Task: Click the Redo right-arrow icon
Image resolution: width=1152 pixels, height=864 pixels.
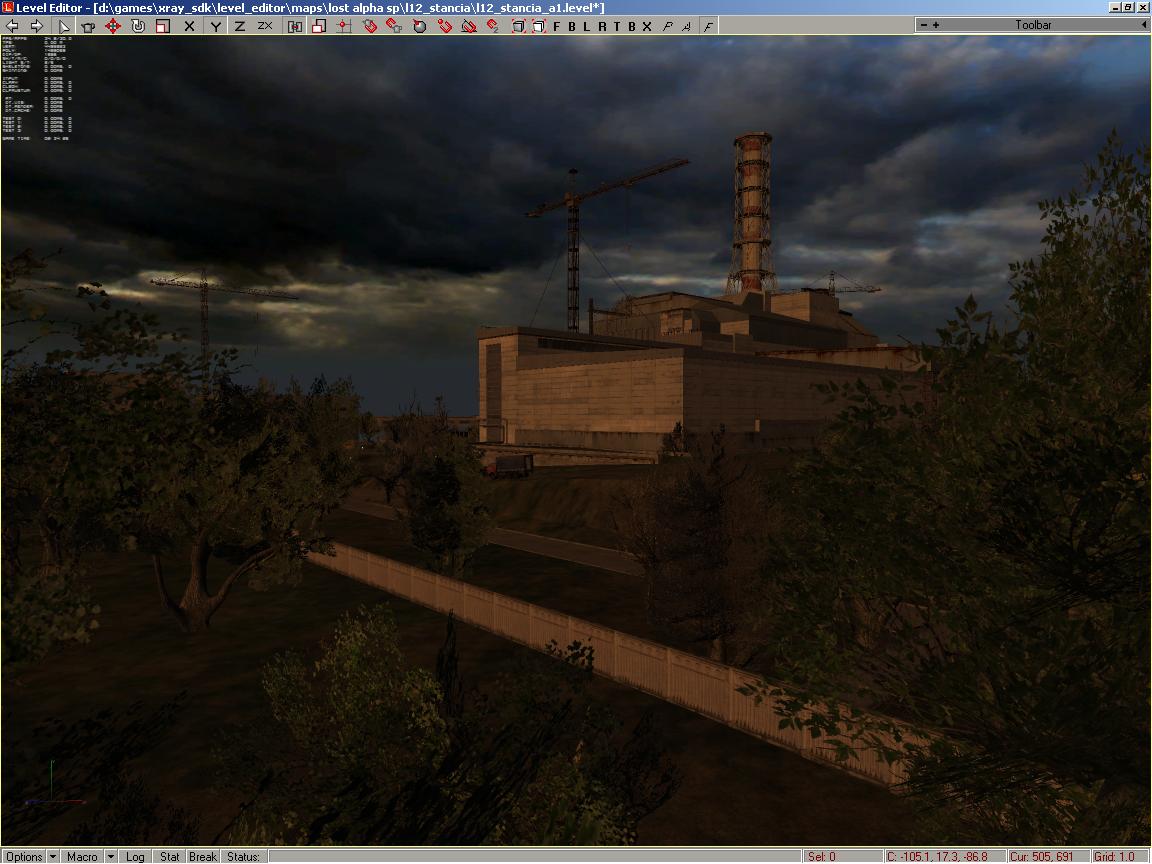Action: point(37,26)
